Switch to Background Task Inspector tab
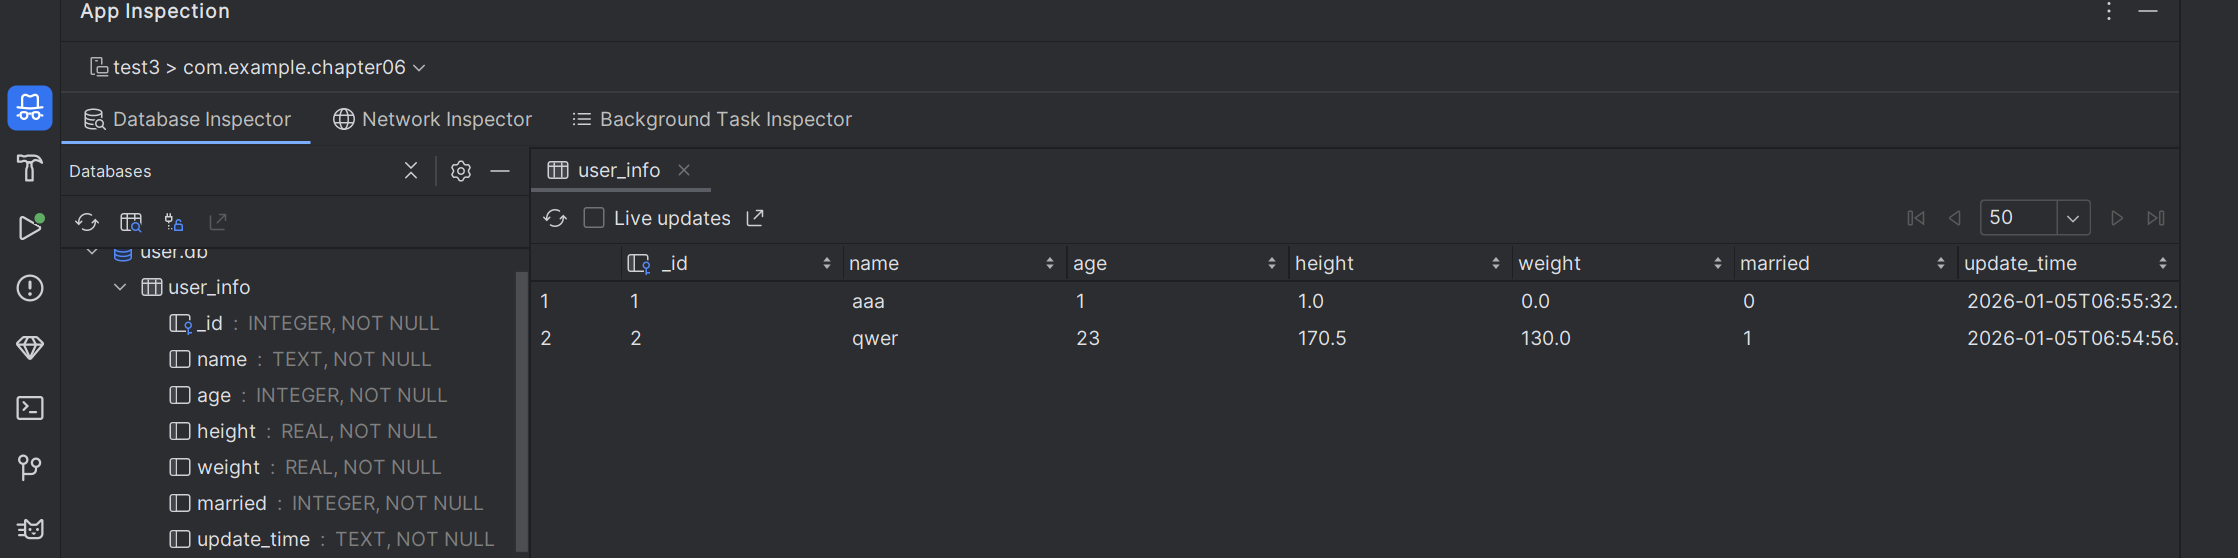Viewport: 2238px width, 558px height. pos(712,119)
